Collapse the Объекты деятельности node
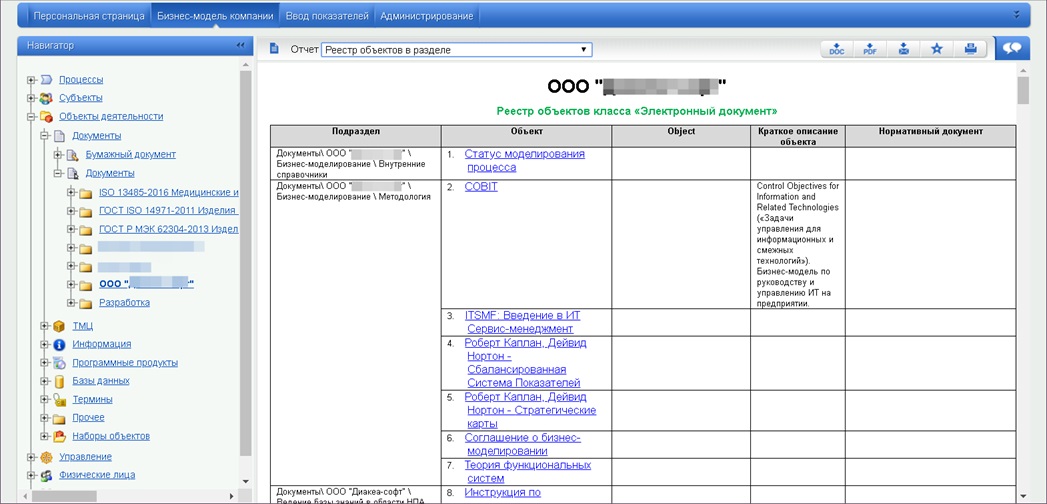Viewport: 1047px width, 504px height. 31,116
